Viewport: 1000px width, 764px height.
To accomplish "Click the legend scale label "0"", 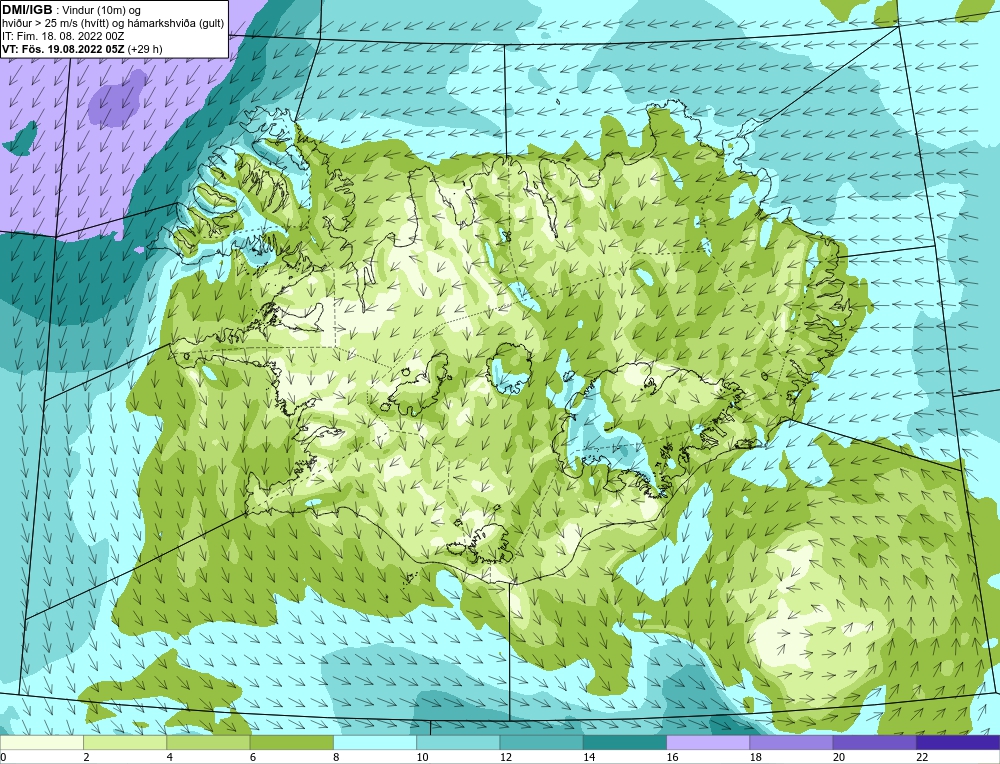I will pyautogui.click(x=3, y=757).
